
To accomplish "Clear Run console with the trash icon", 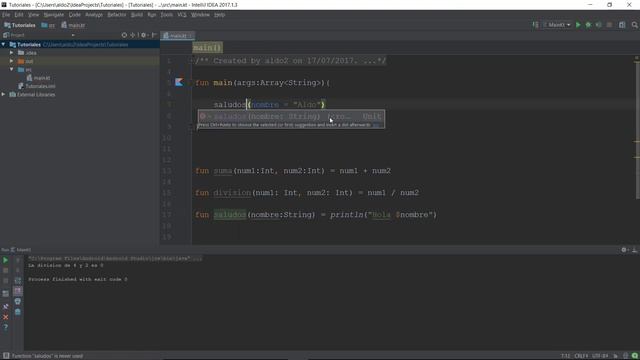I will coord(18,312).
